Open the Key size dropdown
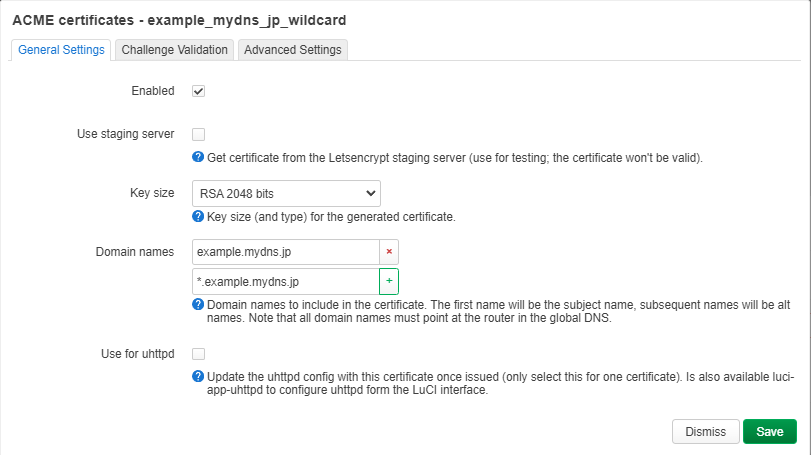 coord(285,192)
